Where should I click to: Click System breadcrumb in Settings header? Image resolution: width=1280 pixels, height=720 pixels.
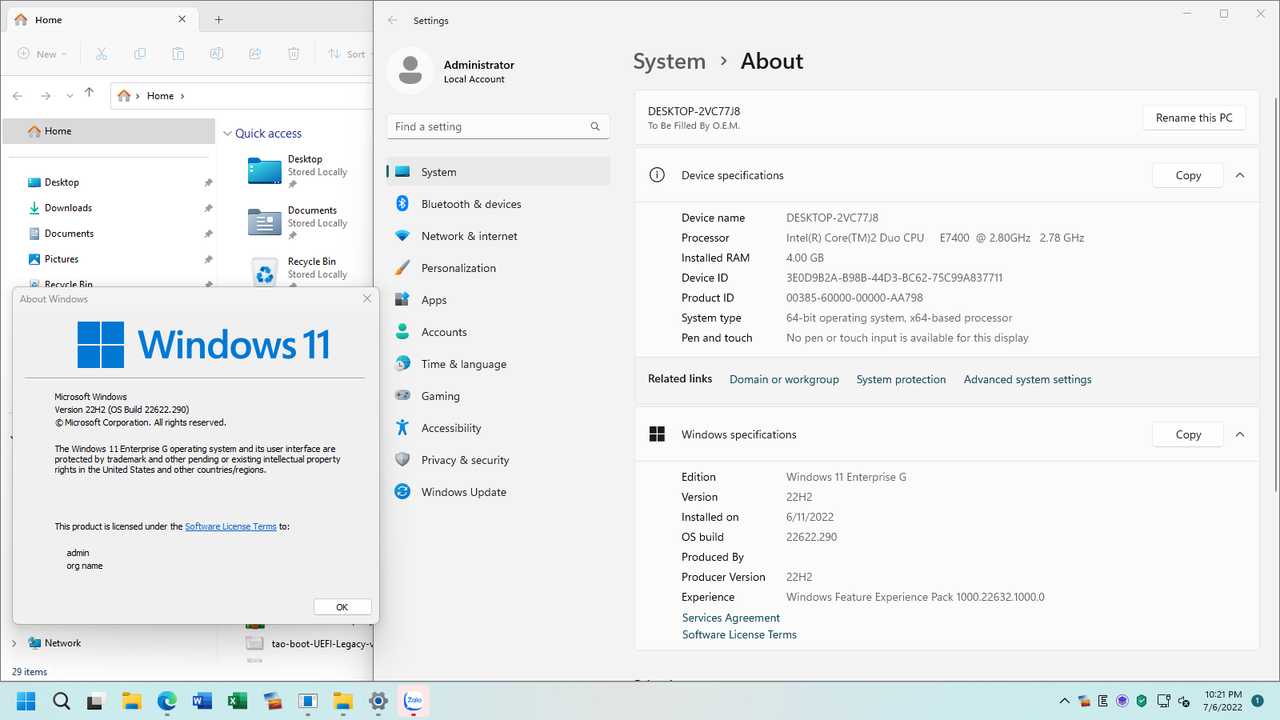coord(669,61)
